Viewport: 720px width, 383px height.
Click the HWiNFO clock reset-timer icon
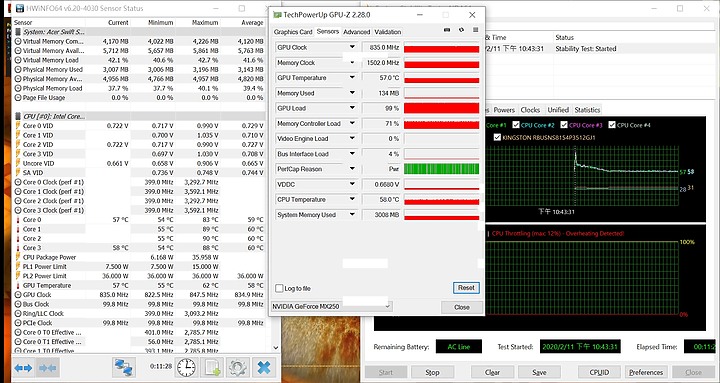coord(186,367)
